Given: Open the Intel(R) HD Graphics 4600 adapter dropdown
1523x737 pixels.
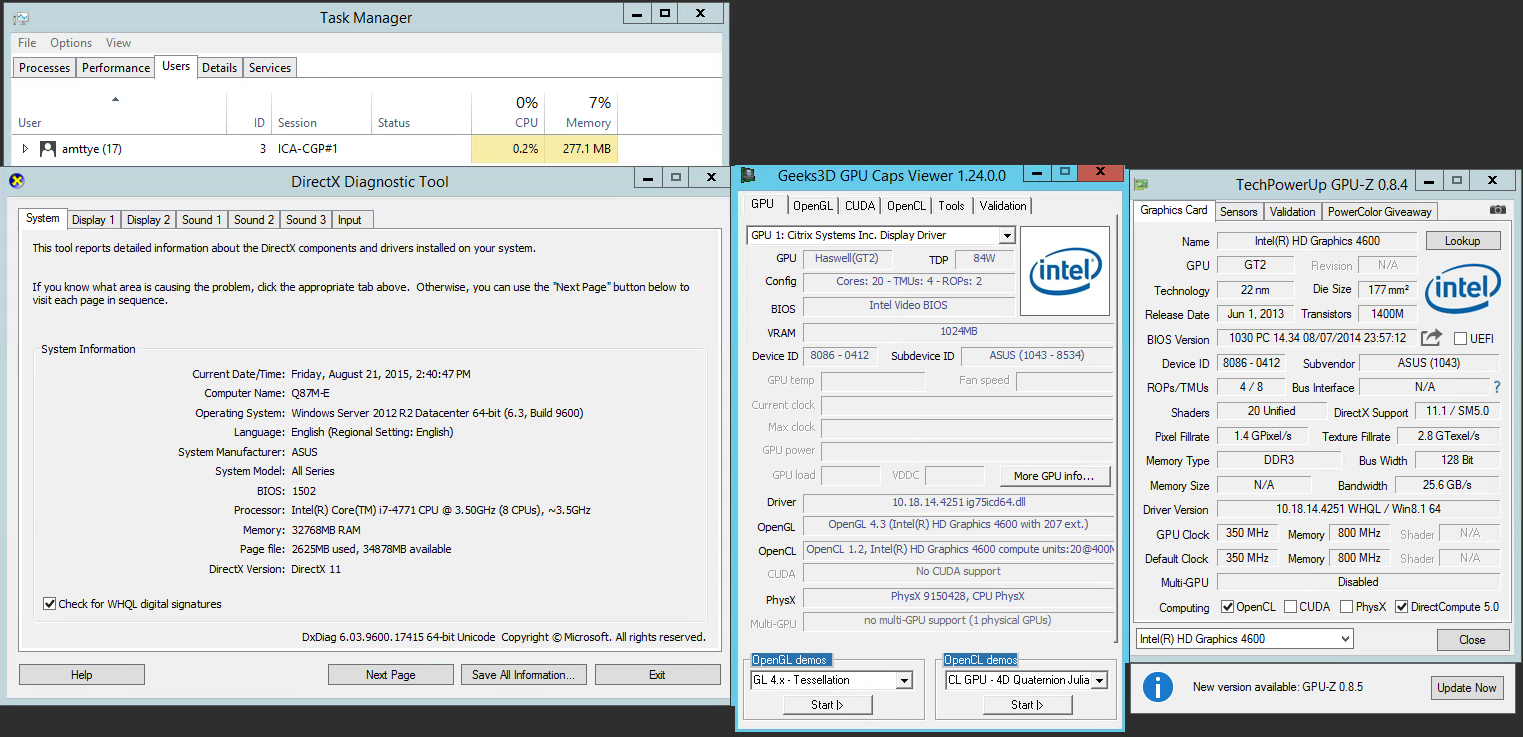Looking at the screenshot, I should coord(1345,639).
